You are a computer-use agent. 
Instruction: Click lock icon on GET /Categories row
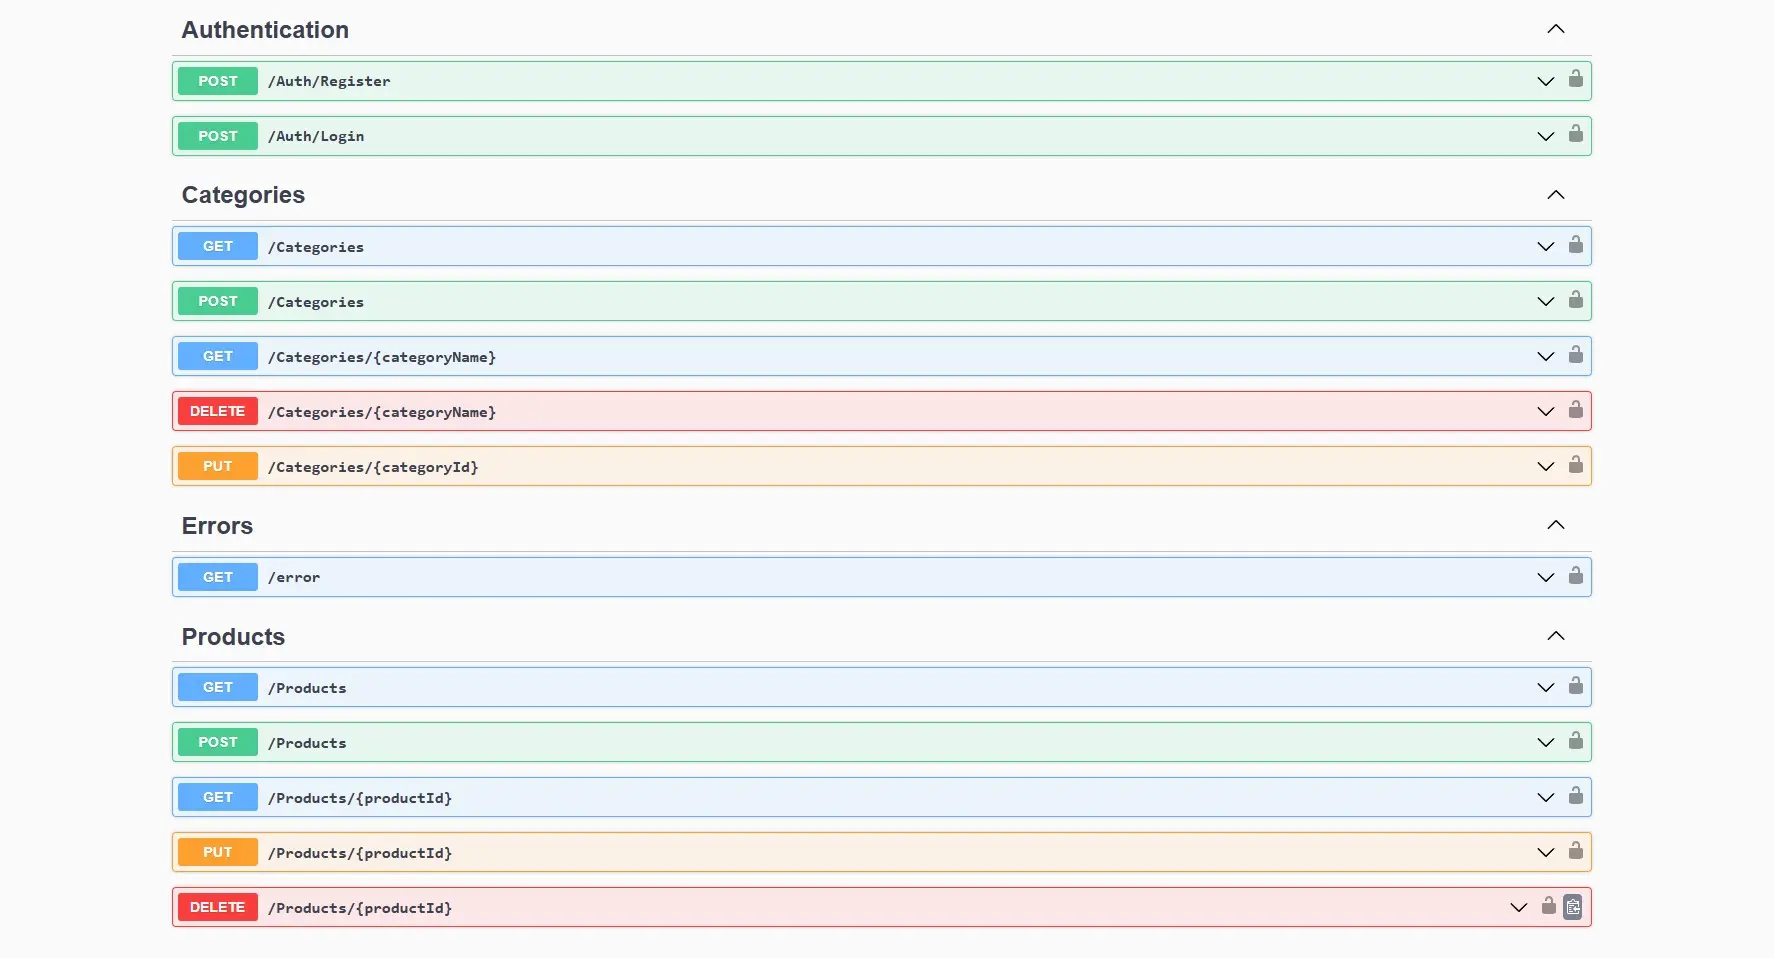[1576, 245]
